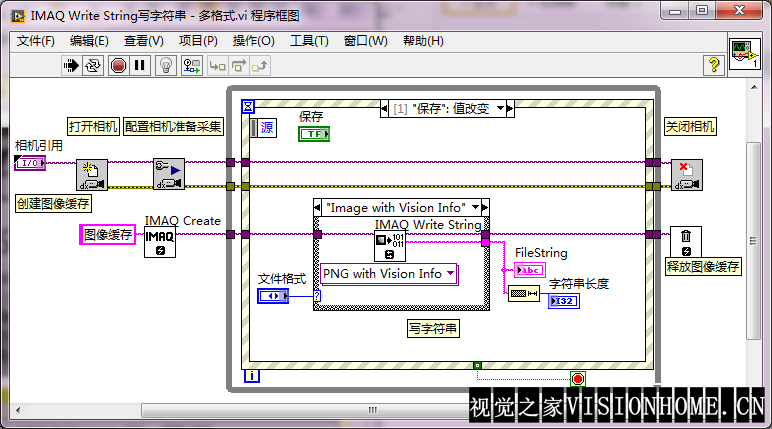772x429 pixels.
Task: Minimize the block diagram window
Action: click(x=675, y=10)
